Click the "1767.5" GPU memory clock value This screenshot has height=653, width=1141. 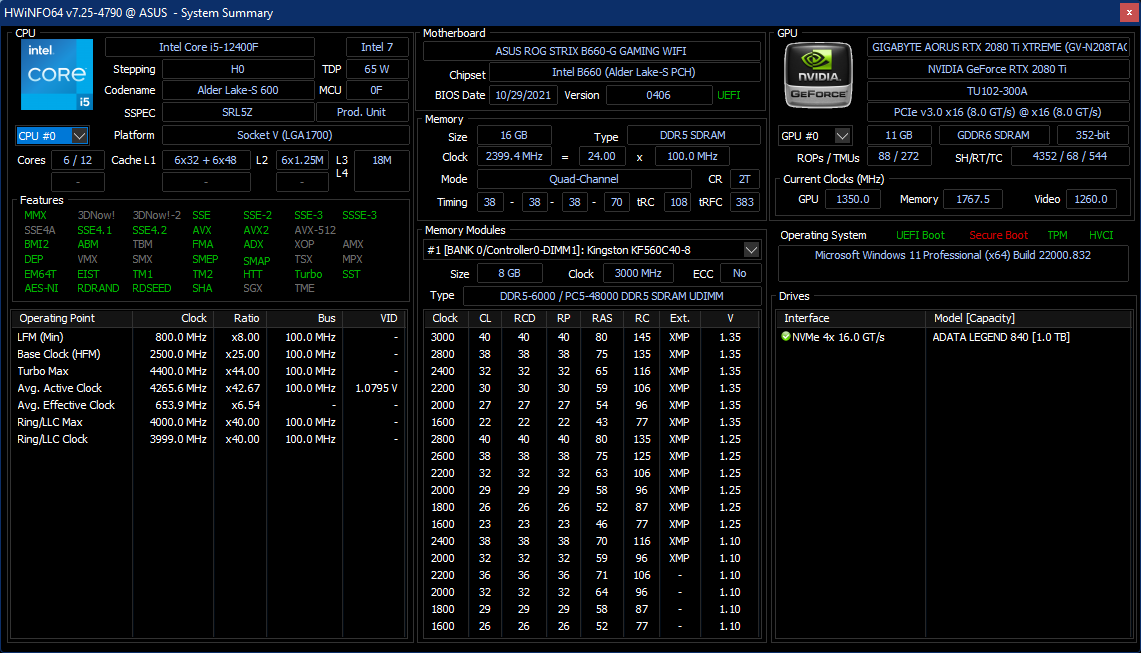point(973,199)
